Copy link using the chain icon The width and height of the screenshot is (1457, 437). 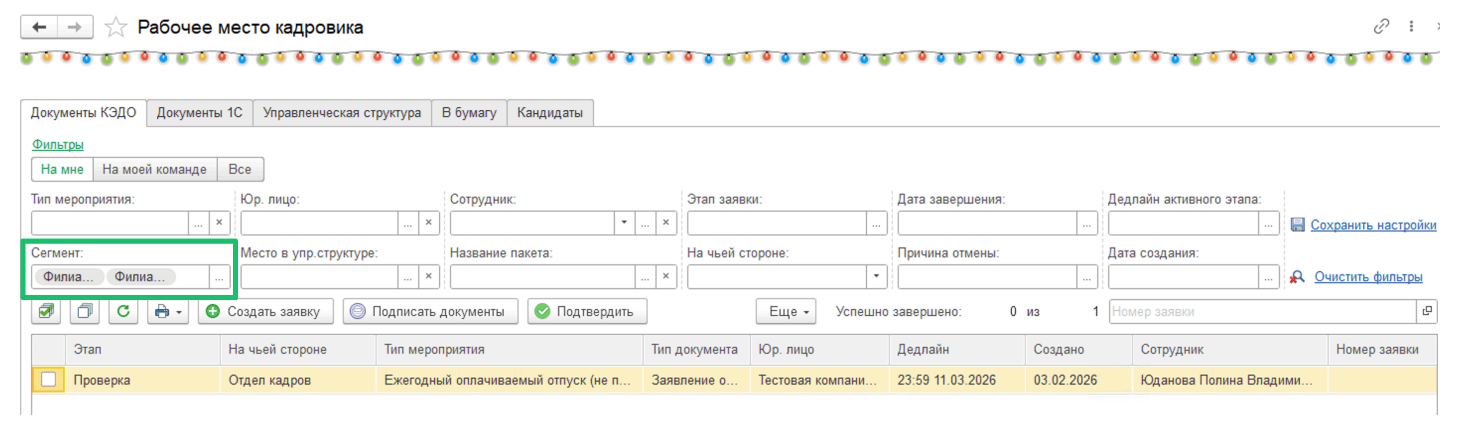click(x=1382, y=27)
